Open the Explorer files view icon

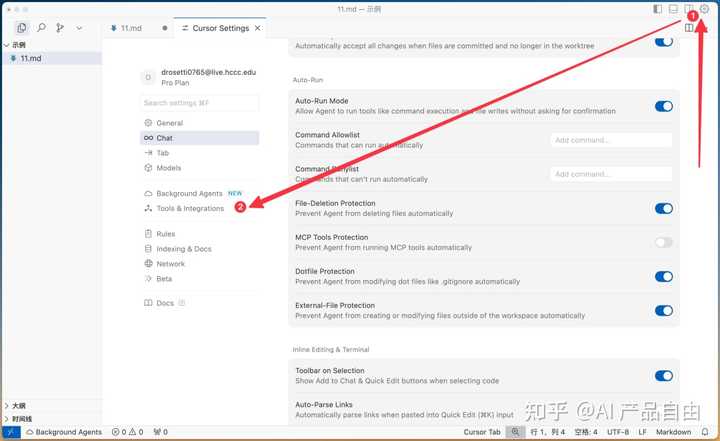[x=22, y=28]
